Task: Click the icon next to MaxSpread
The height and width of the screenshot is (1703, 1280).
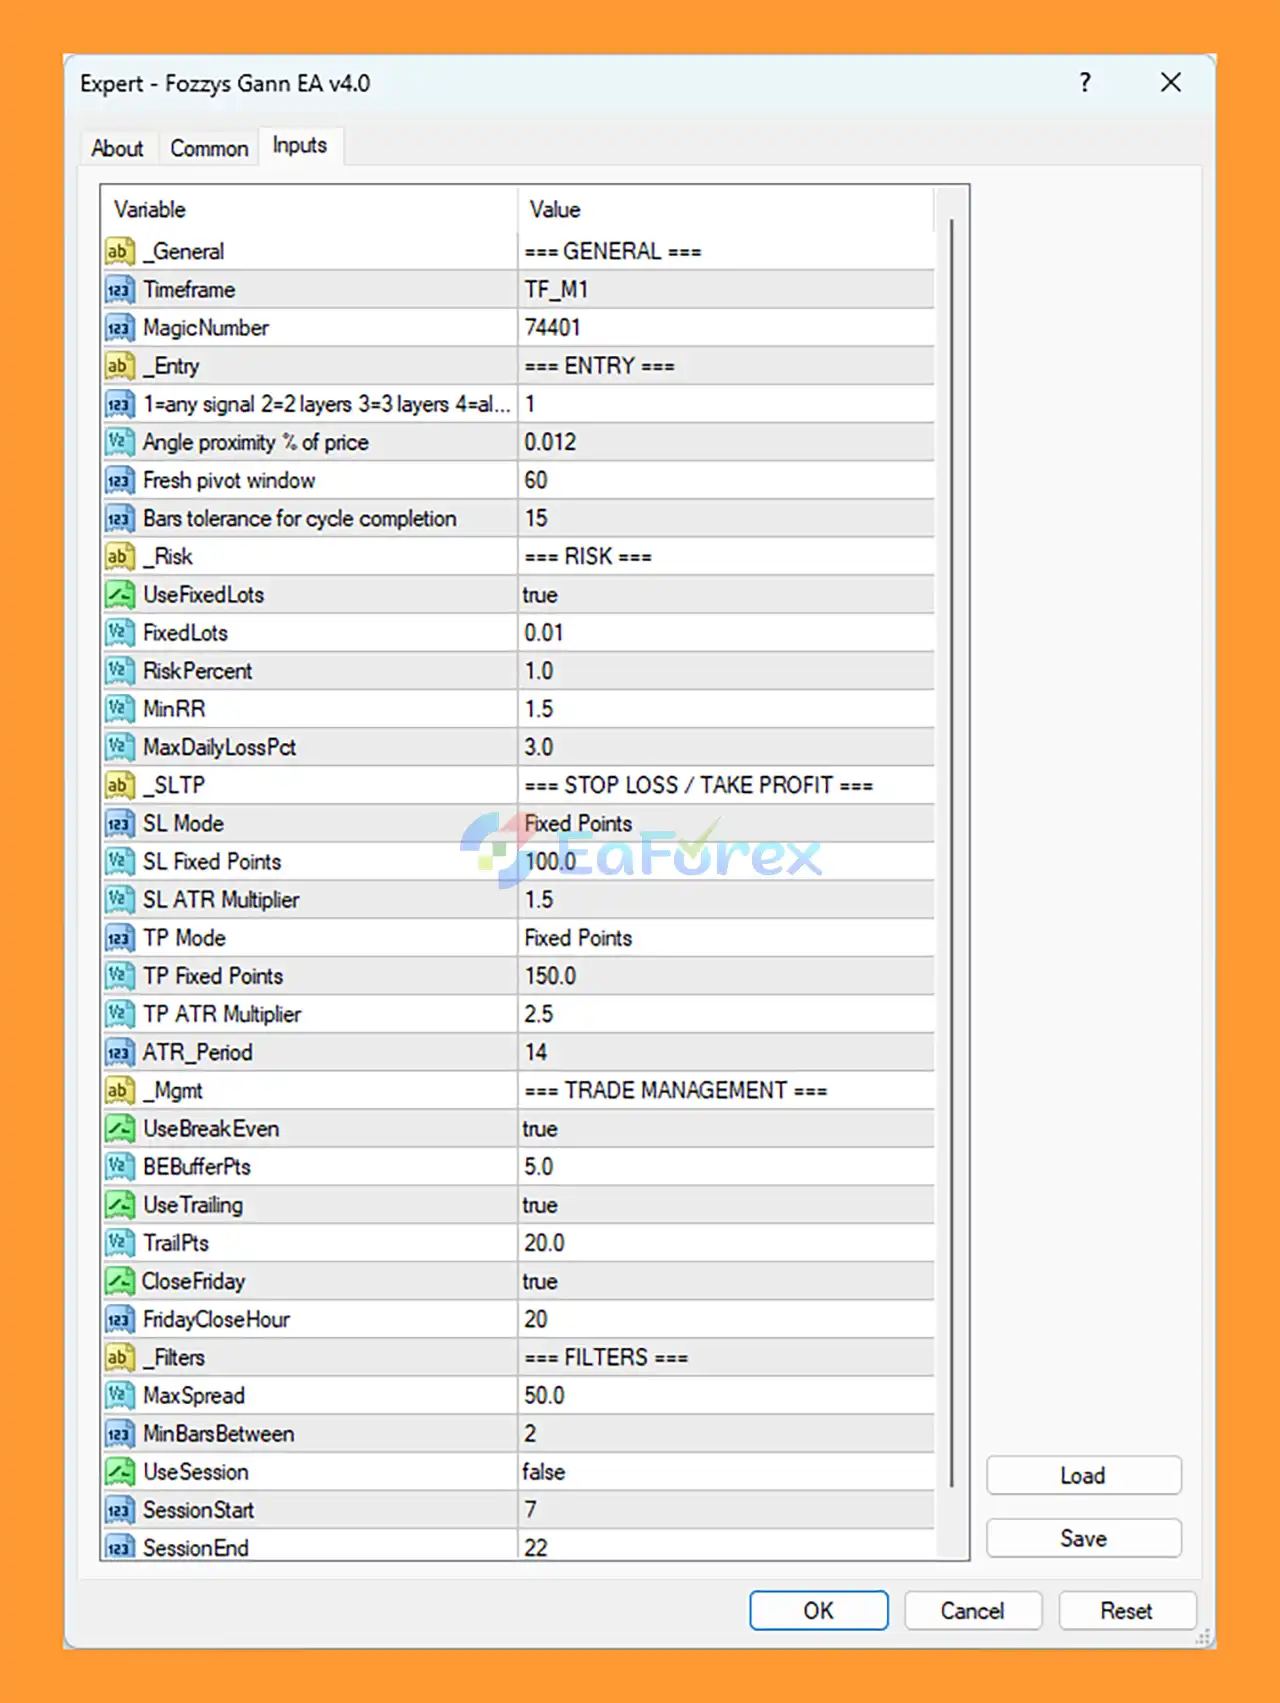Action: (x=119, y=1395)
